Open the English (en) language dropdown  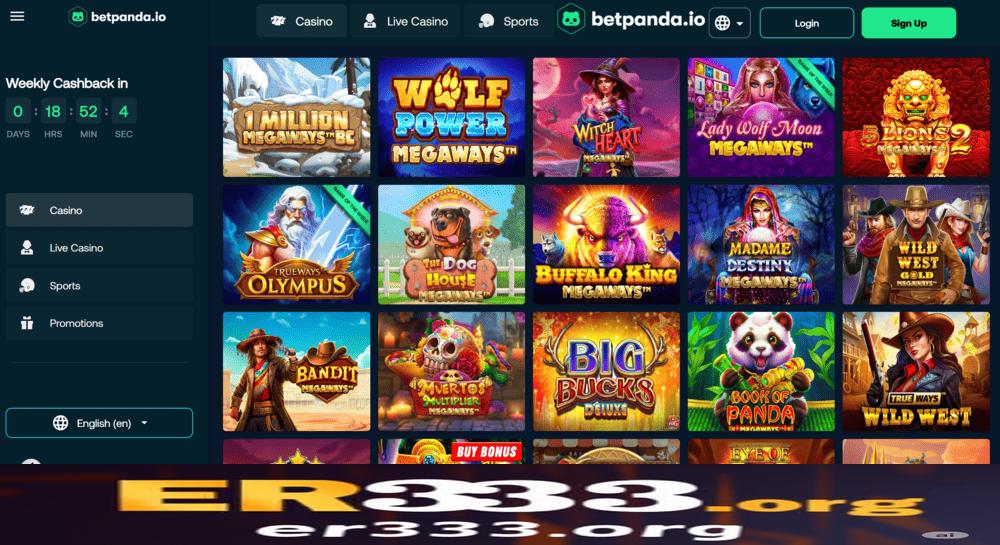(99, 423)
